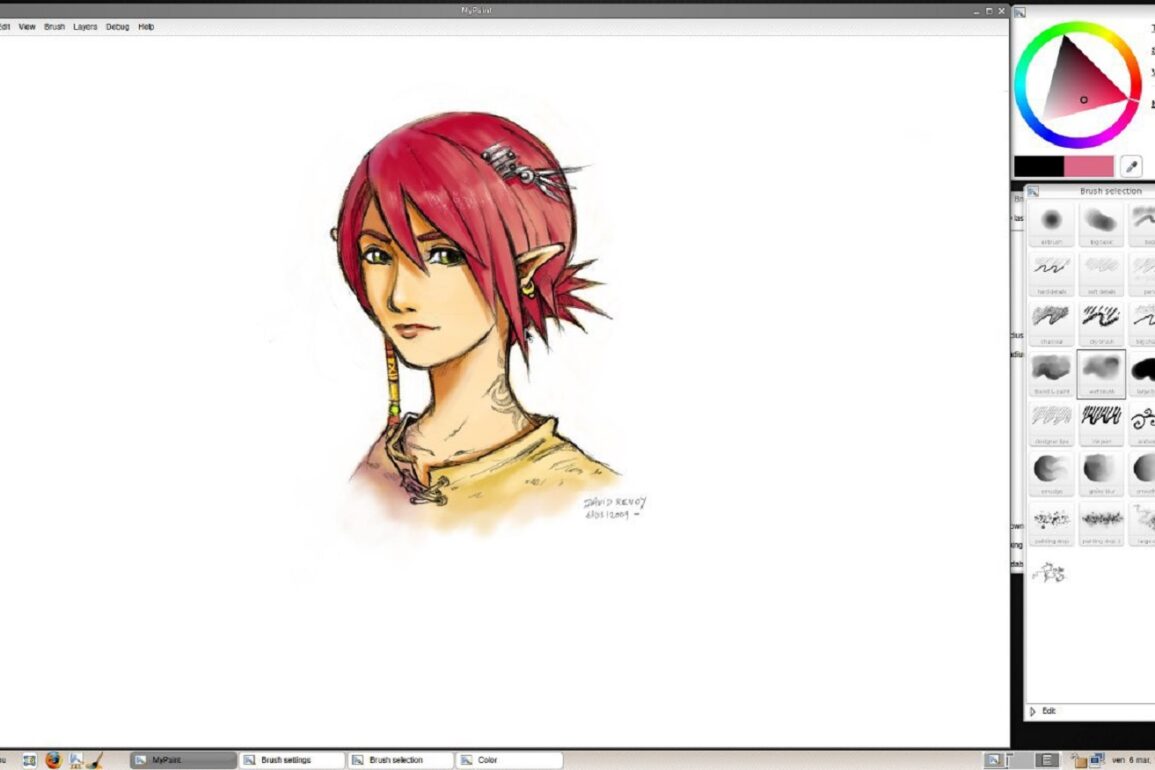The height and width of the screenshot is (770, 1155).
Task: Choose the hard details pencil brush
Action: pyautogui.click(x=1051, y=270)
